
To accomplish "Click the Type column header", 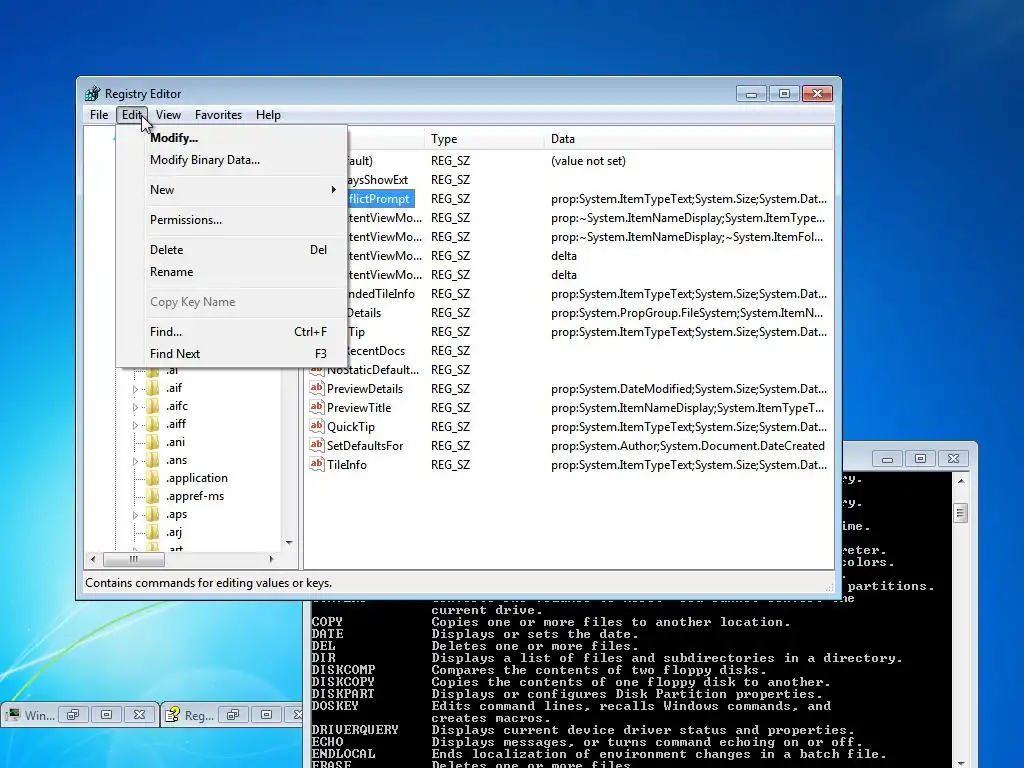I will coord(484,138).
